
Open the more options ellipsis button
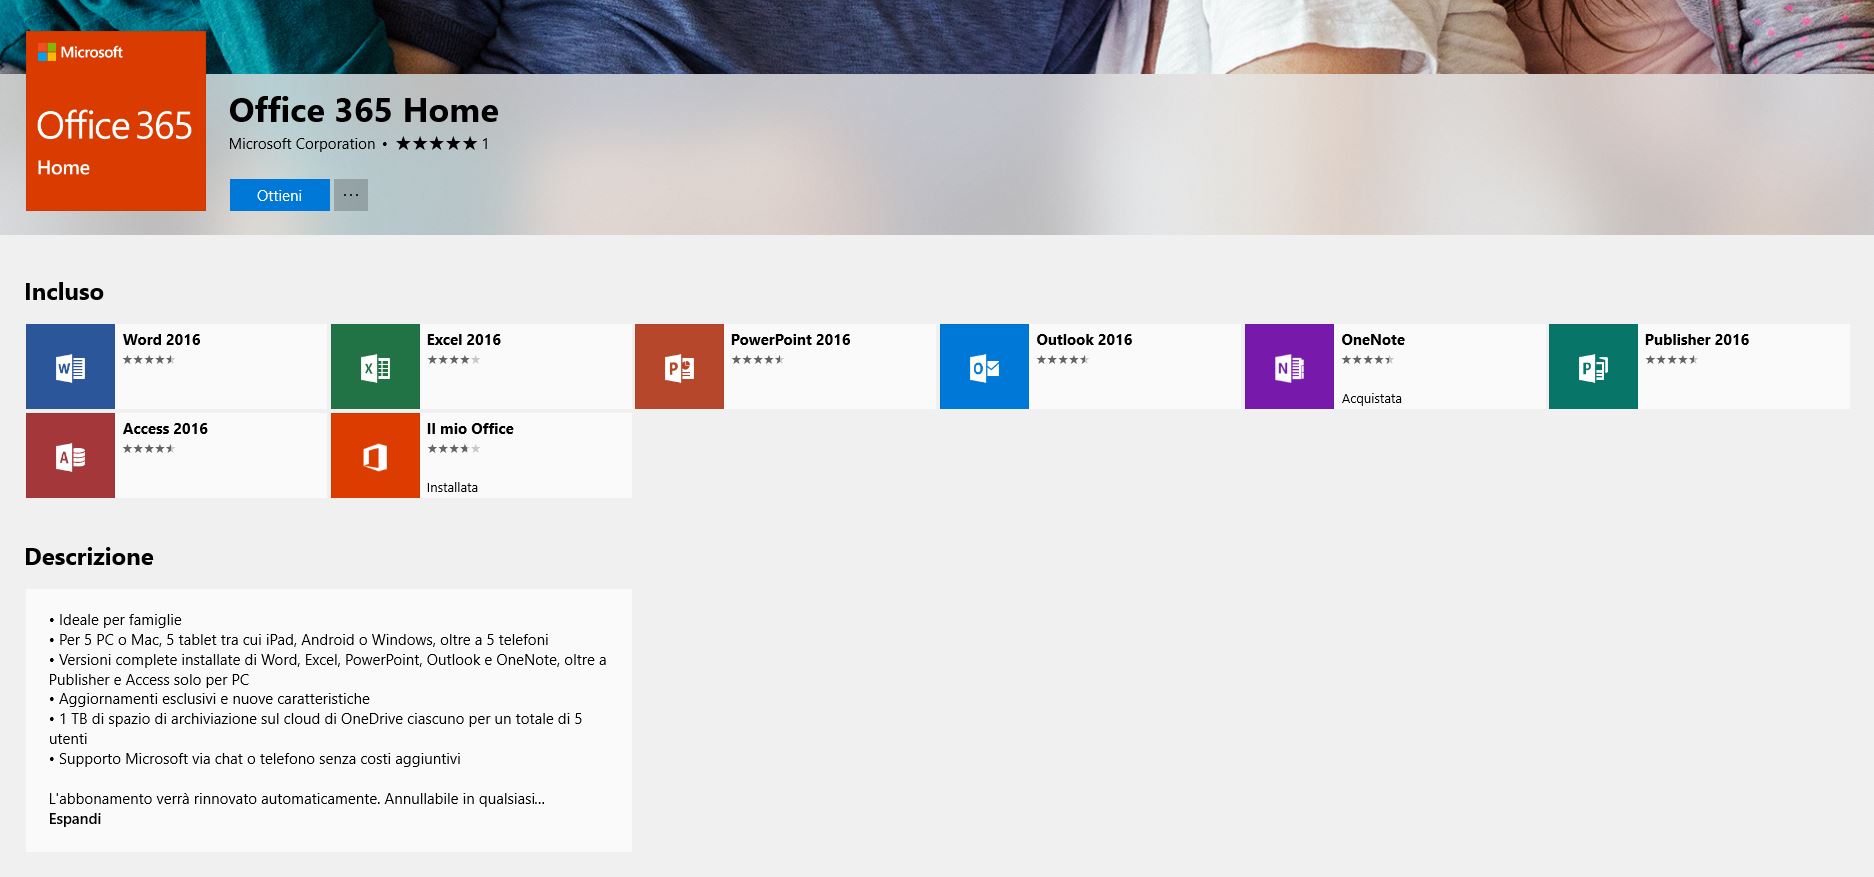coord(351,195)
